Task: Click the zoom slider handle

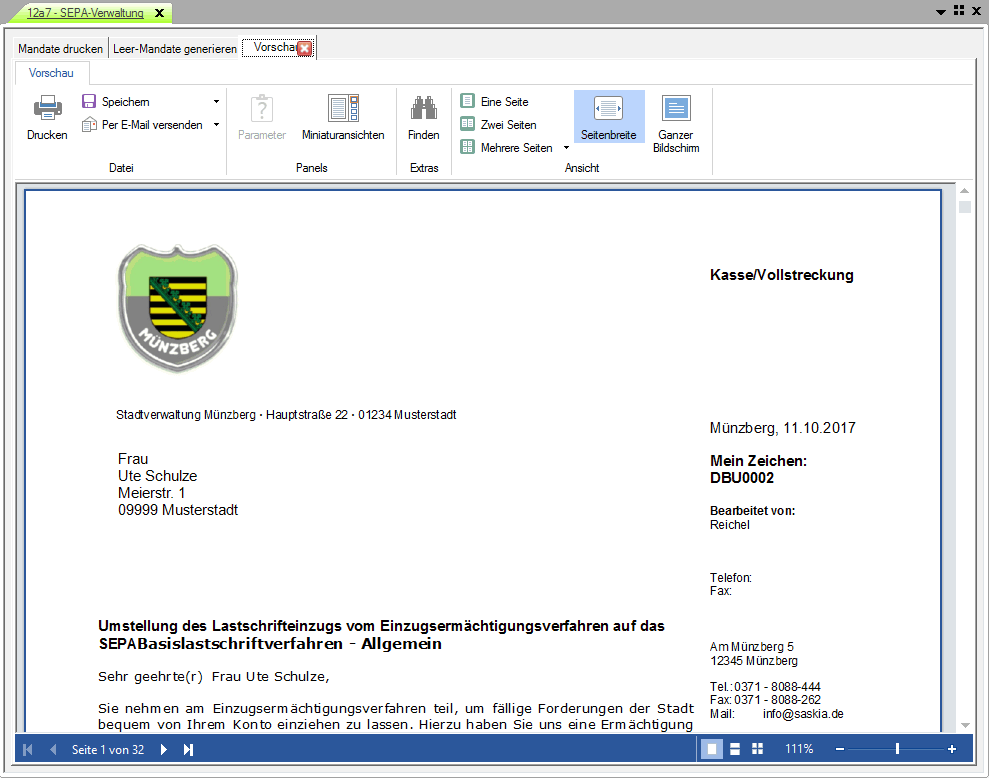Action: (x=897, y=749)
